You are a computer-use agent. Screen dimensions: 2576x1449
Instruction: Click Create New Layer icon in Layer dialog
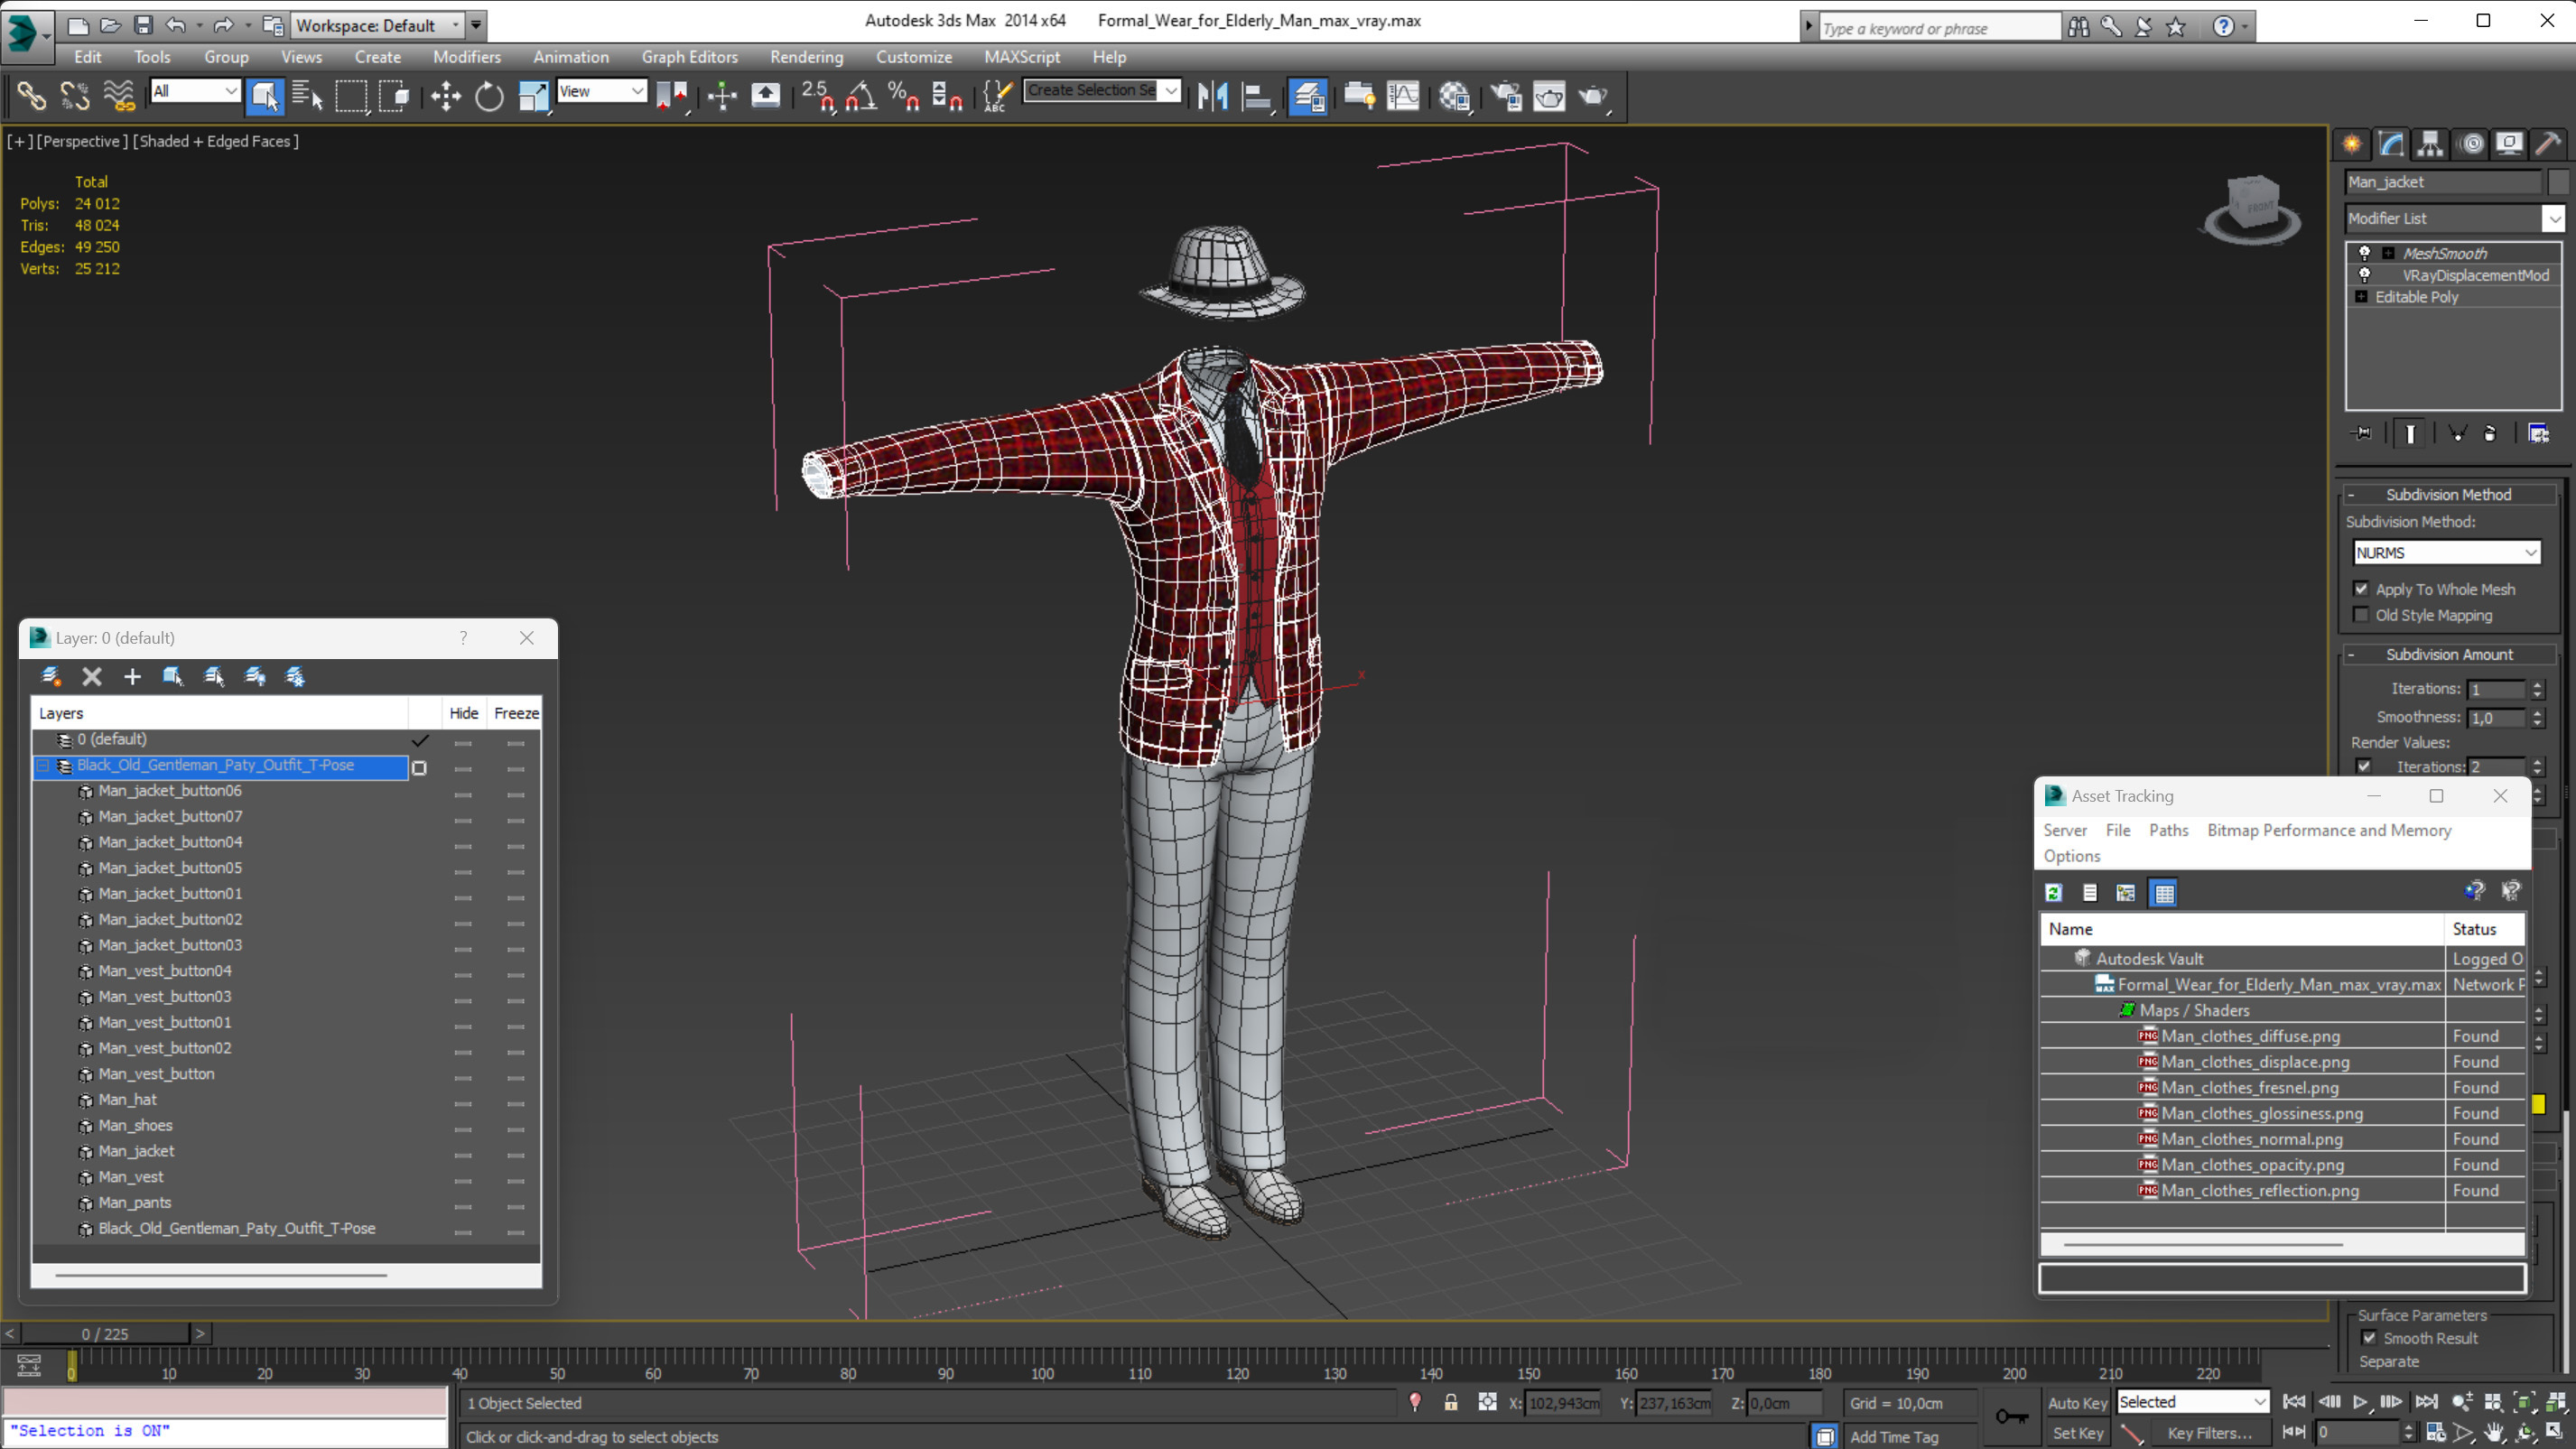51,677
